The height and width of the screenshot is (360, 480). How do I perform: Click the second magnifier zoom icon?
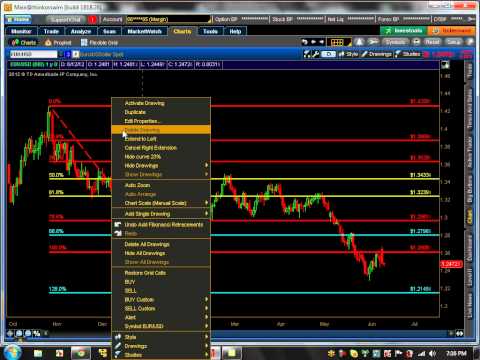(x=28, y=333)
